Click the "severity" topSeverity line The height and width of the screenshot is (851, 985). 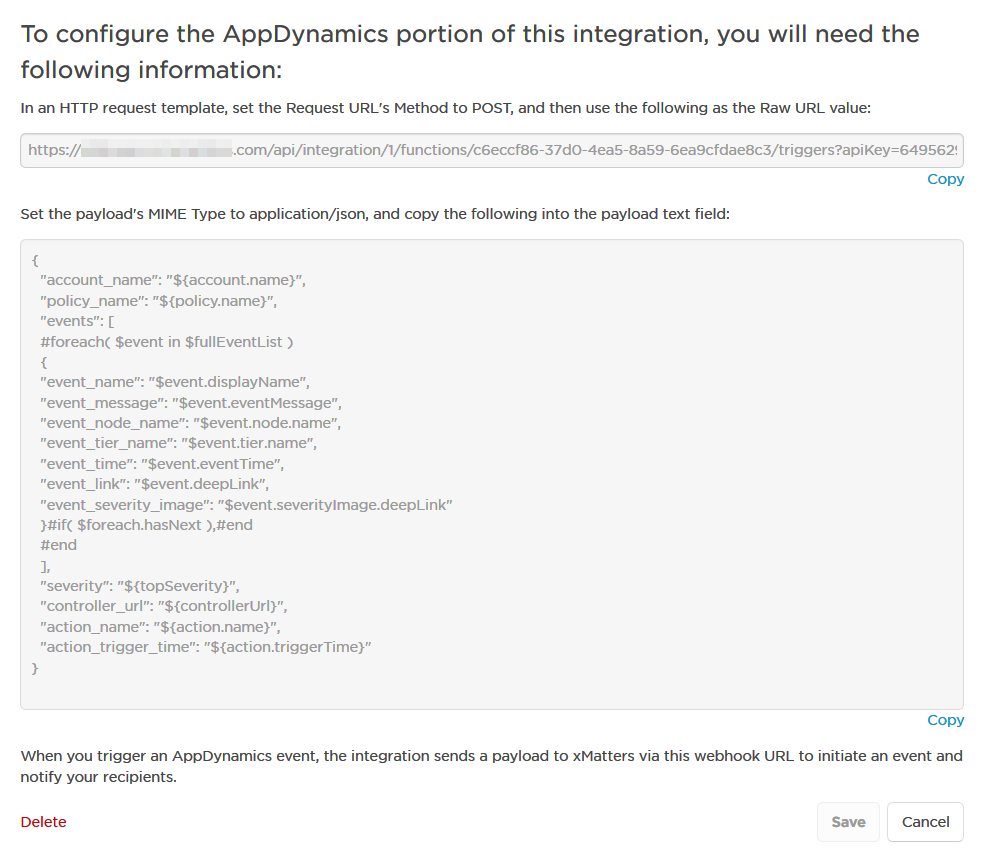click(139, 586)
